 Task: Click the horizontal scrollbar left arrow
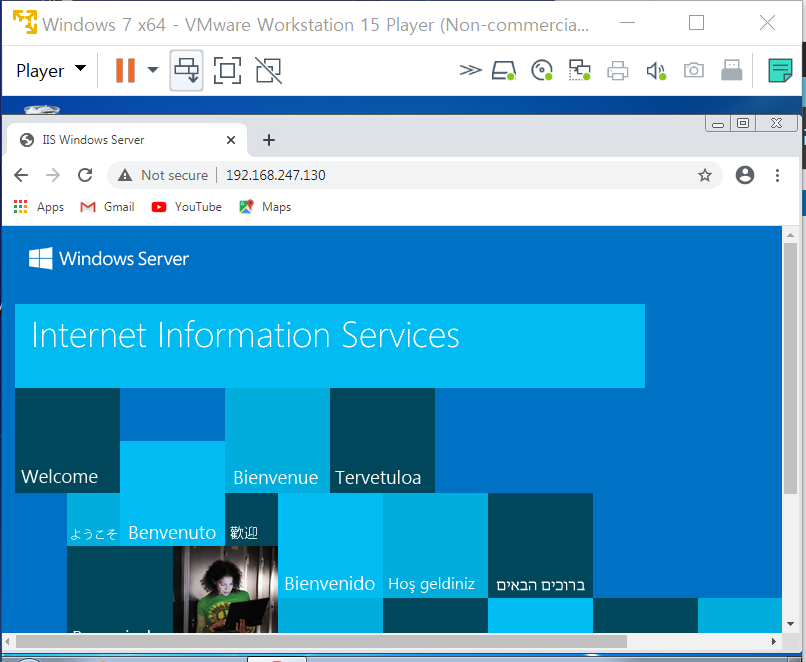[8, 641]
